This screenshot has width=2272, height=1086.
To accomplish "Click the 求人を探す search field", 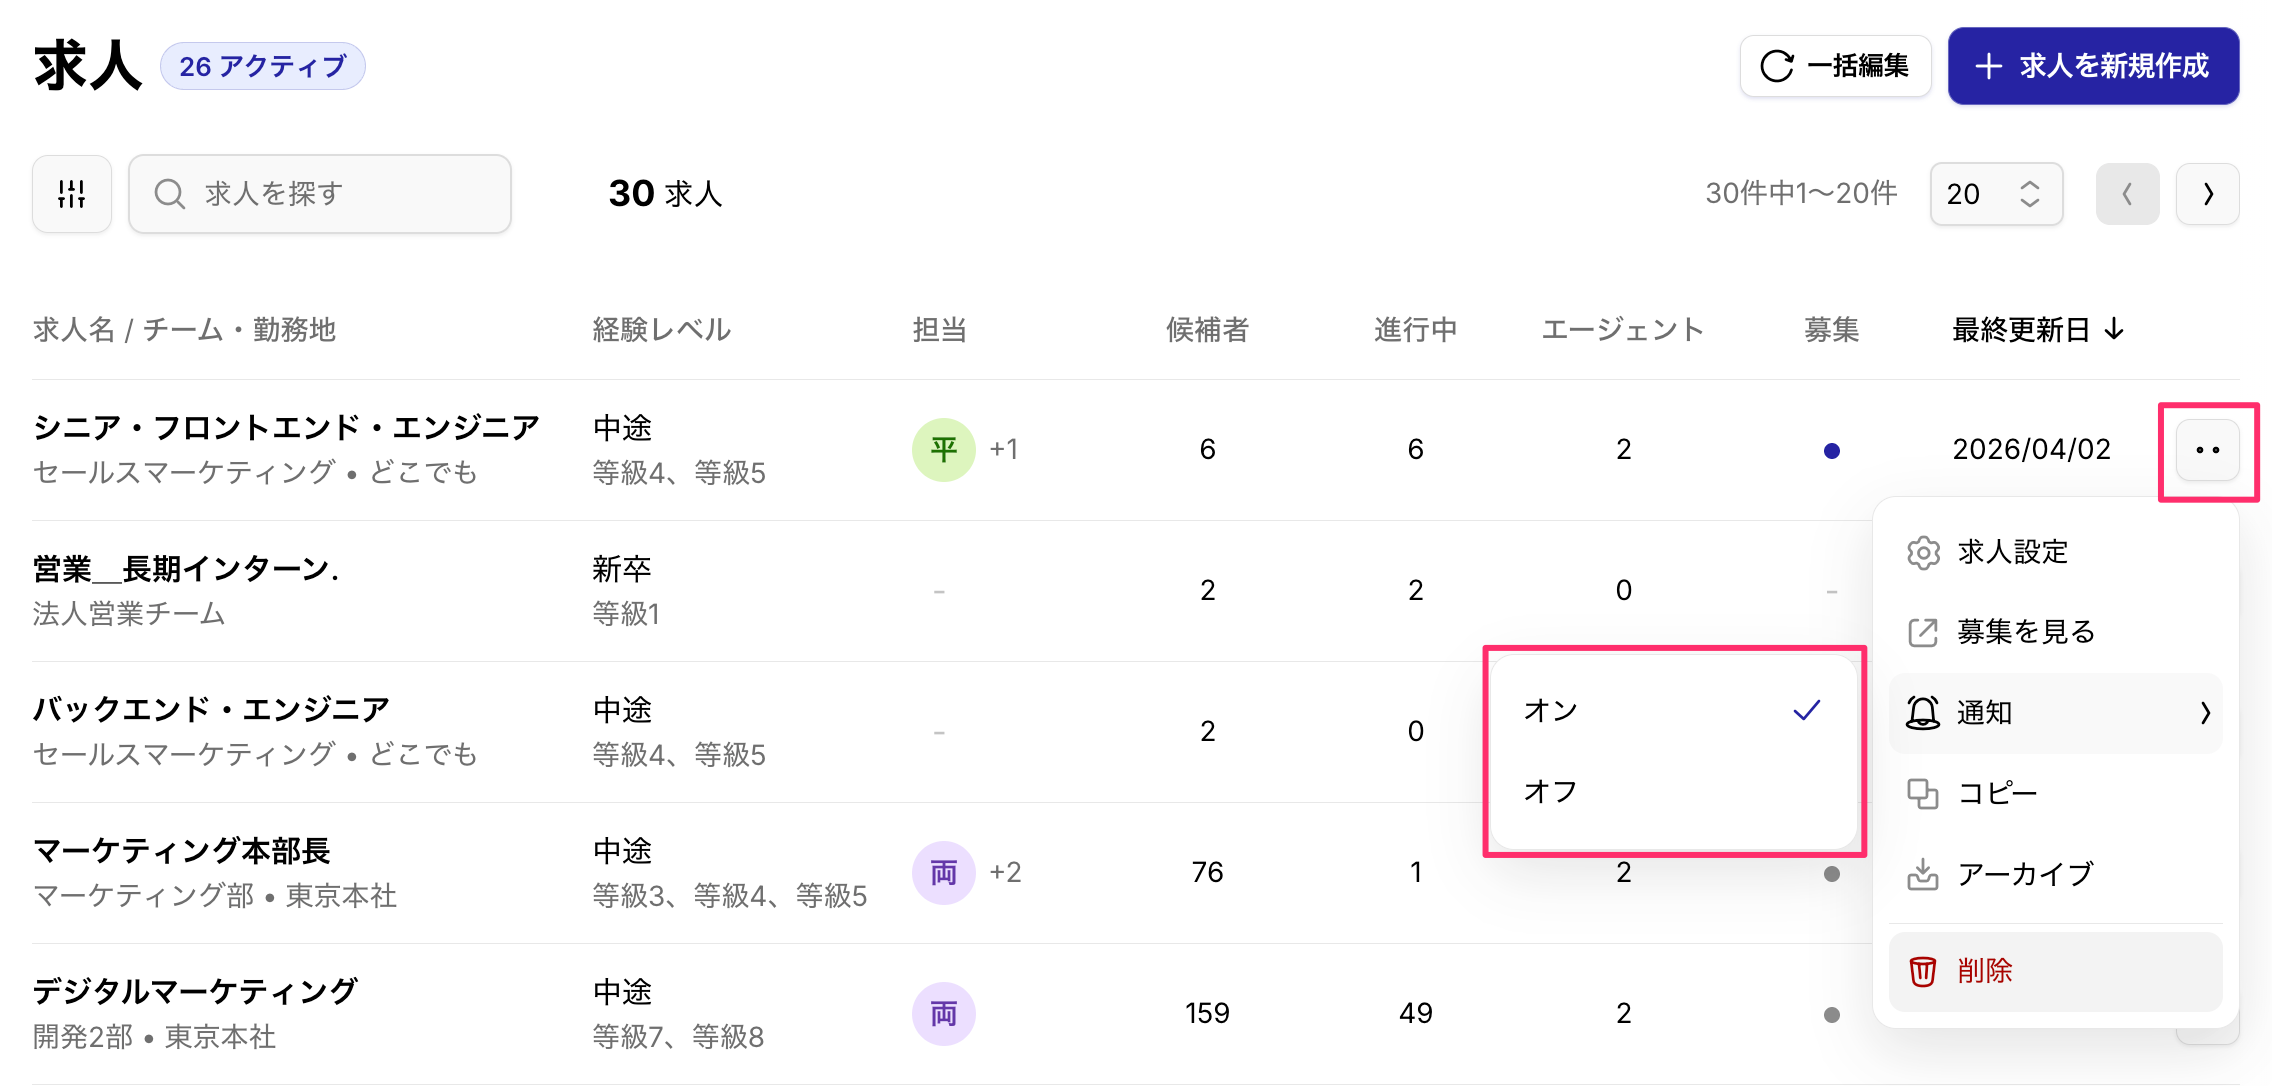I will click(x=320, y=194).
